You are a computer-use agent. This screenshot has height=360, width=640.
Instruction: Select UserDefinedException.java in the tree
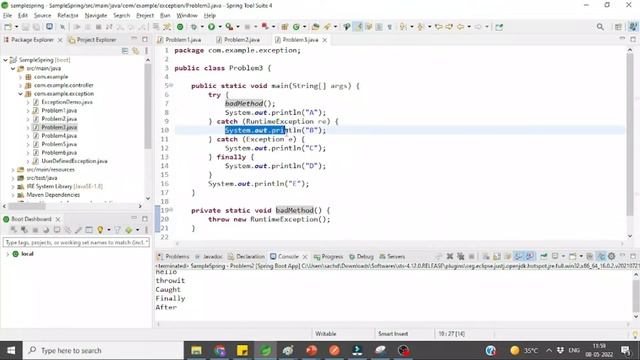74,161
